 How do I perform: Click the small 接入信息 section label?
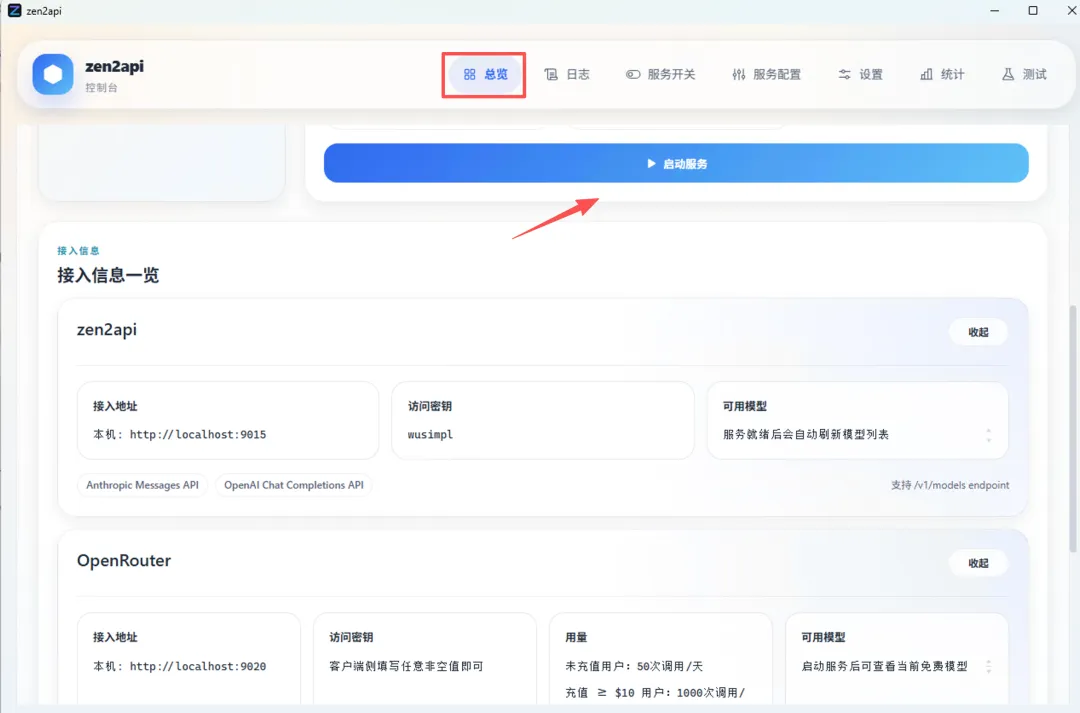point(79,250)
